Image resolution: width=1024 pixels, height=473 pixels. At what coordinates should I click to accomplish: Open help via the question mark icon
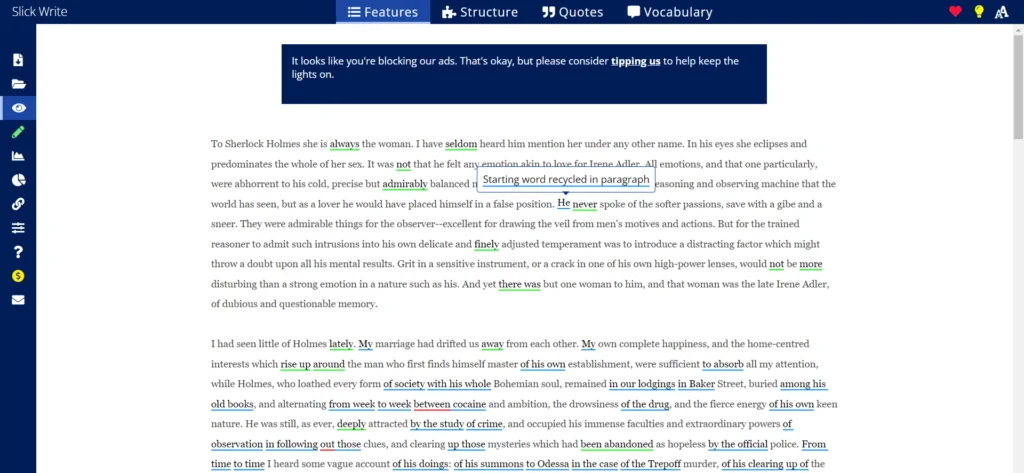[18, 252]
